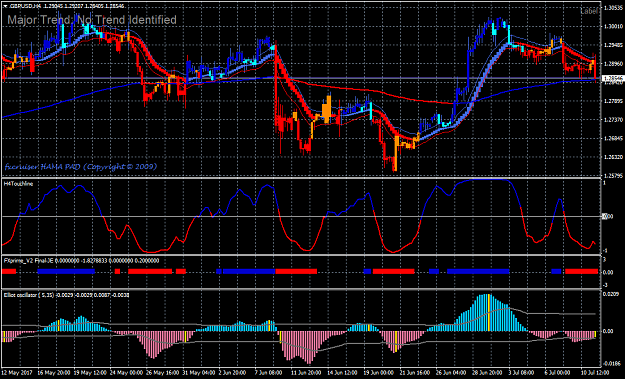This screenshot has width=625, height=379.
Task: Click the '21 Jun 16:00' time label
Action: (415, 373)
